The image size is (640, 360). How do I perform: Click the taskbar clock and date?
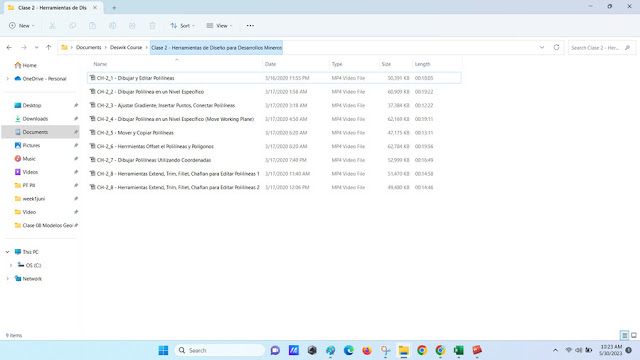click(x=611, y=350)
